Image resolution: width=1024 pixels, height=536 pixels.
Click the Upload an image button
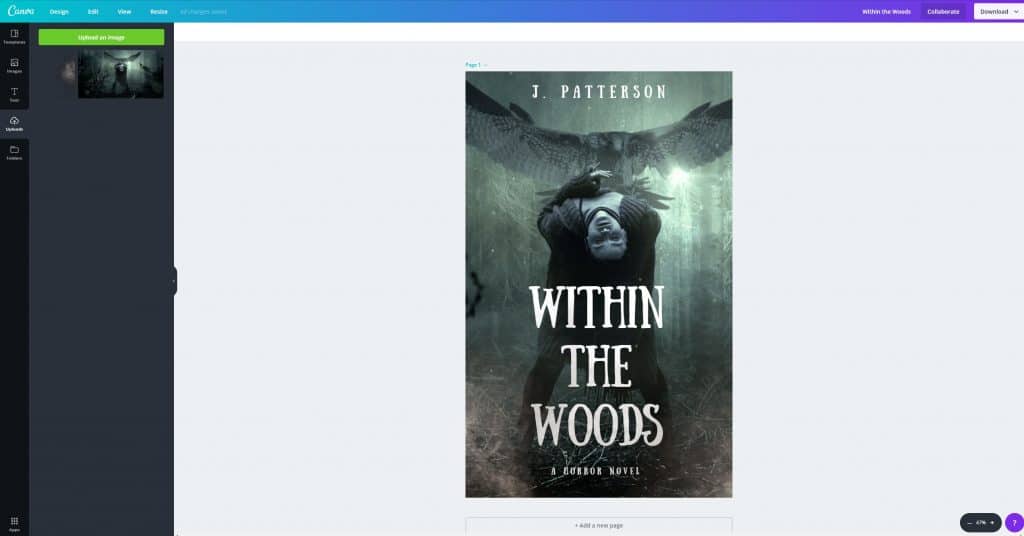coord(101,37)
